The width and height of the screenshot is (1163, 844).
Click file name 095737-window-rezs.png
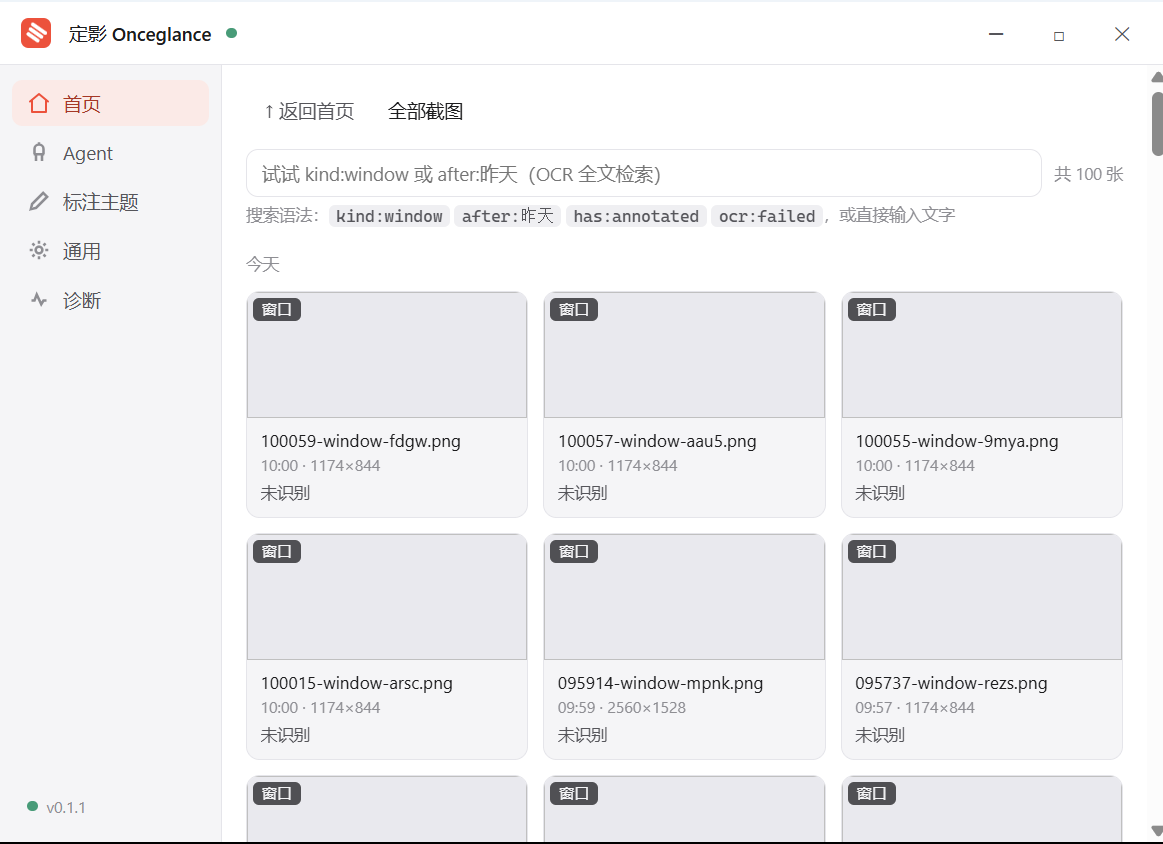click(x=951, y=683)
